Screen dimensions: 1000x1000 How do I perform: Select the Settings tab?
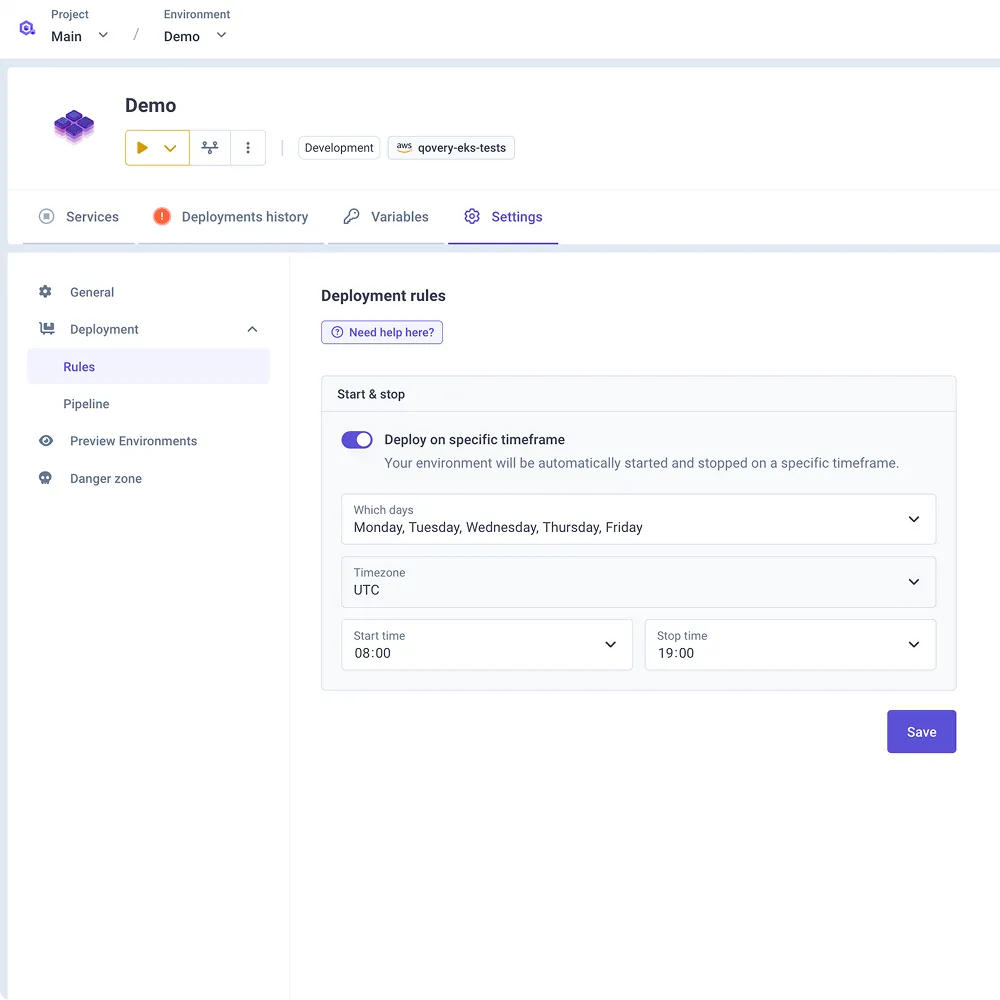pos(503,217)
